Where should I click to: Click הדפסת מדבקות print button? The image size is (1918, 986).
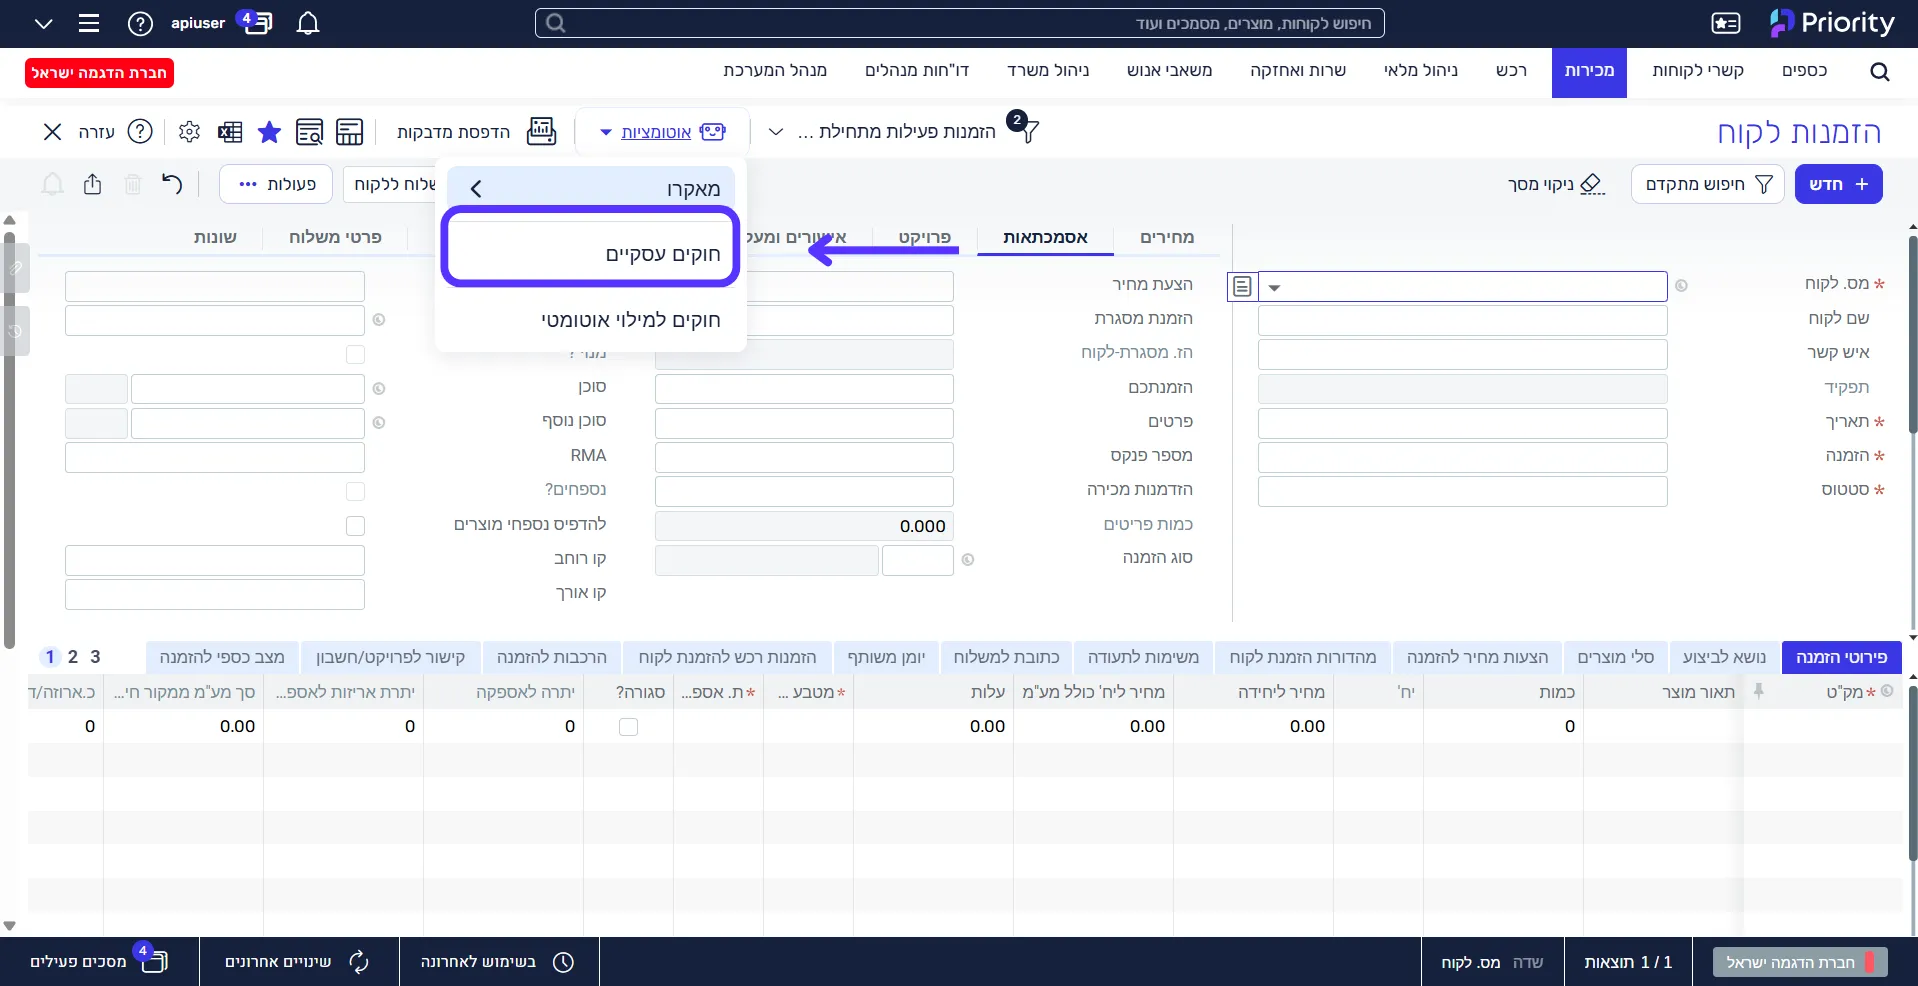click(x=476, y=132)
